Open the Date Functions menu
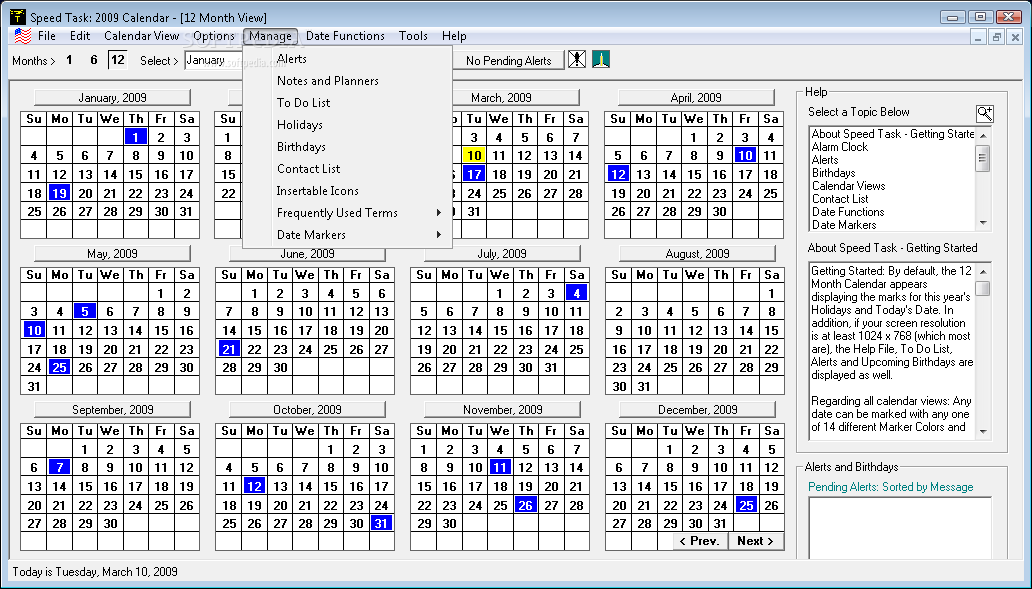The height and width of the screenshot is (589, 1032). [345, 36]
